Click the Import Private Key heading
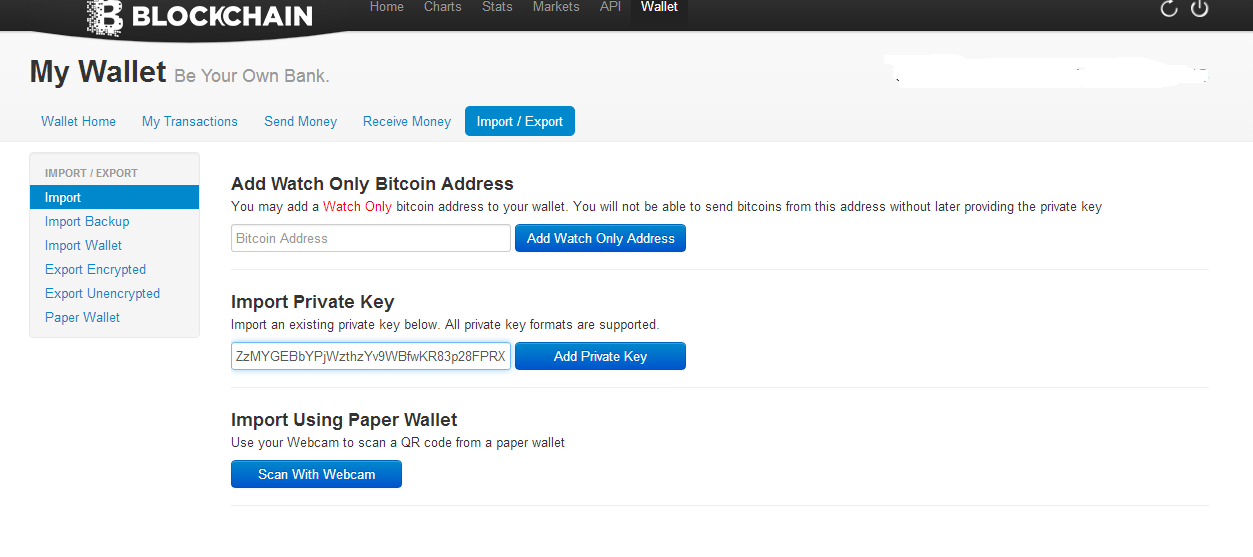Viewport: 1253px width, 557px height. pos(312,302)
